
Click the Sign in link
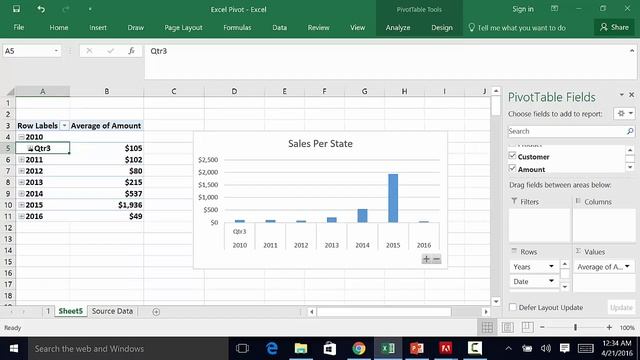pos(523,9)
